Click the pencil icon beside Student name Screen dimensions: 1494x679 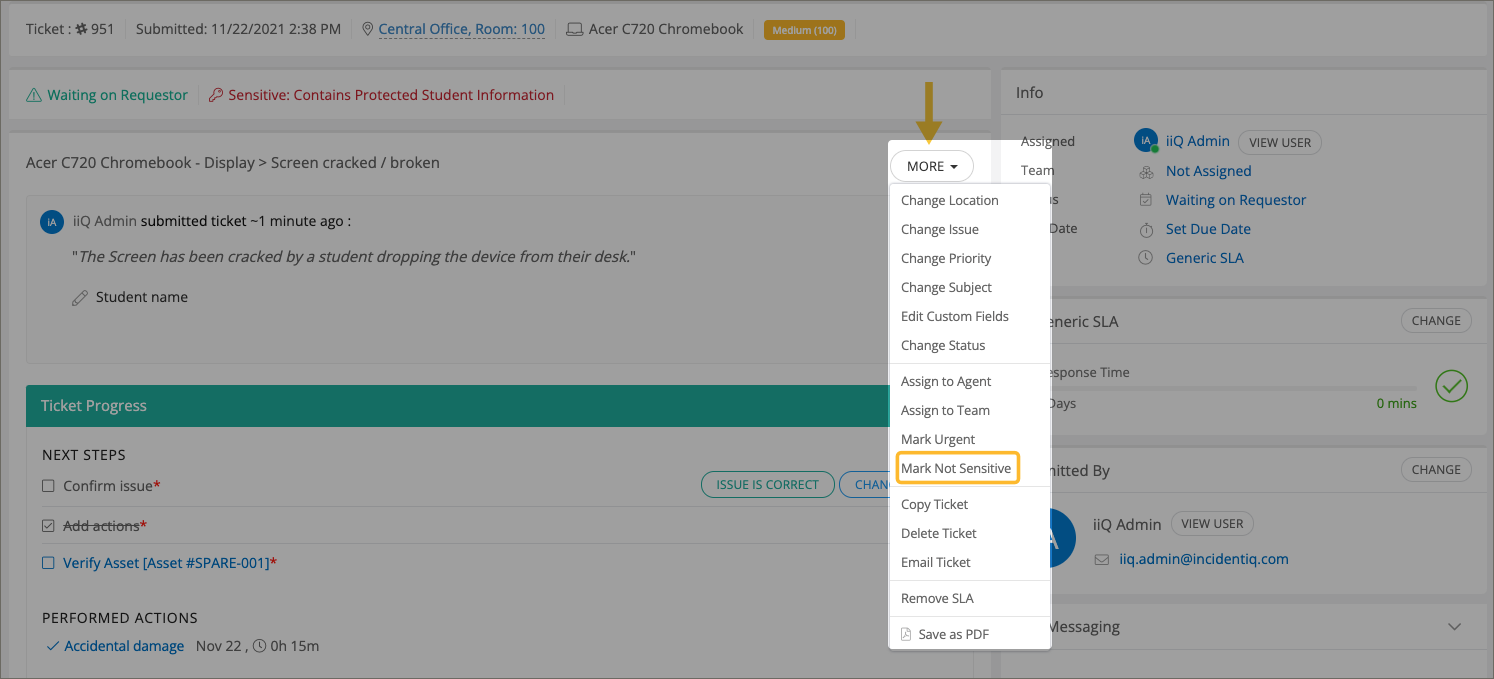click(80, 298)
